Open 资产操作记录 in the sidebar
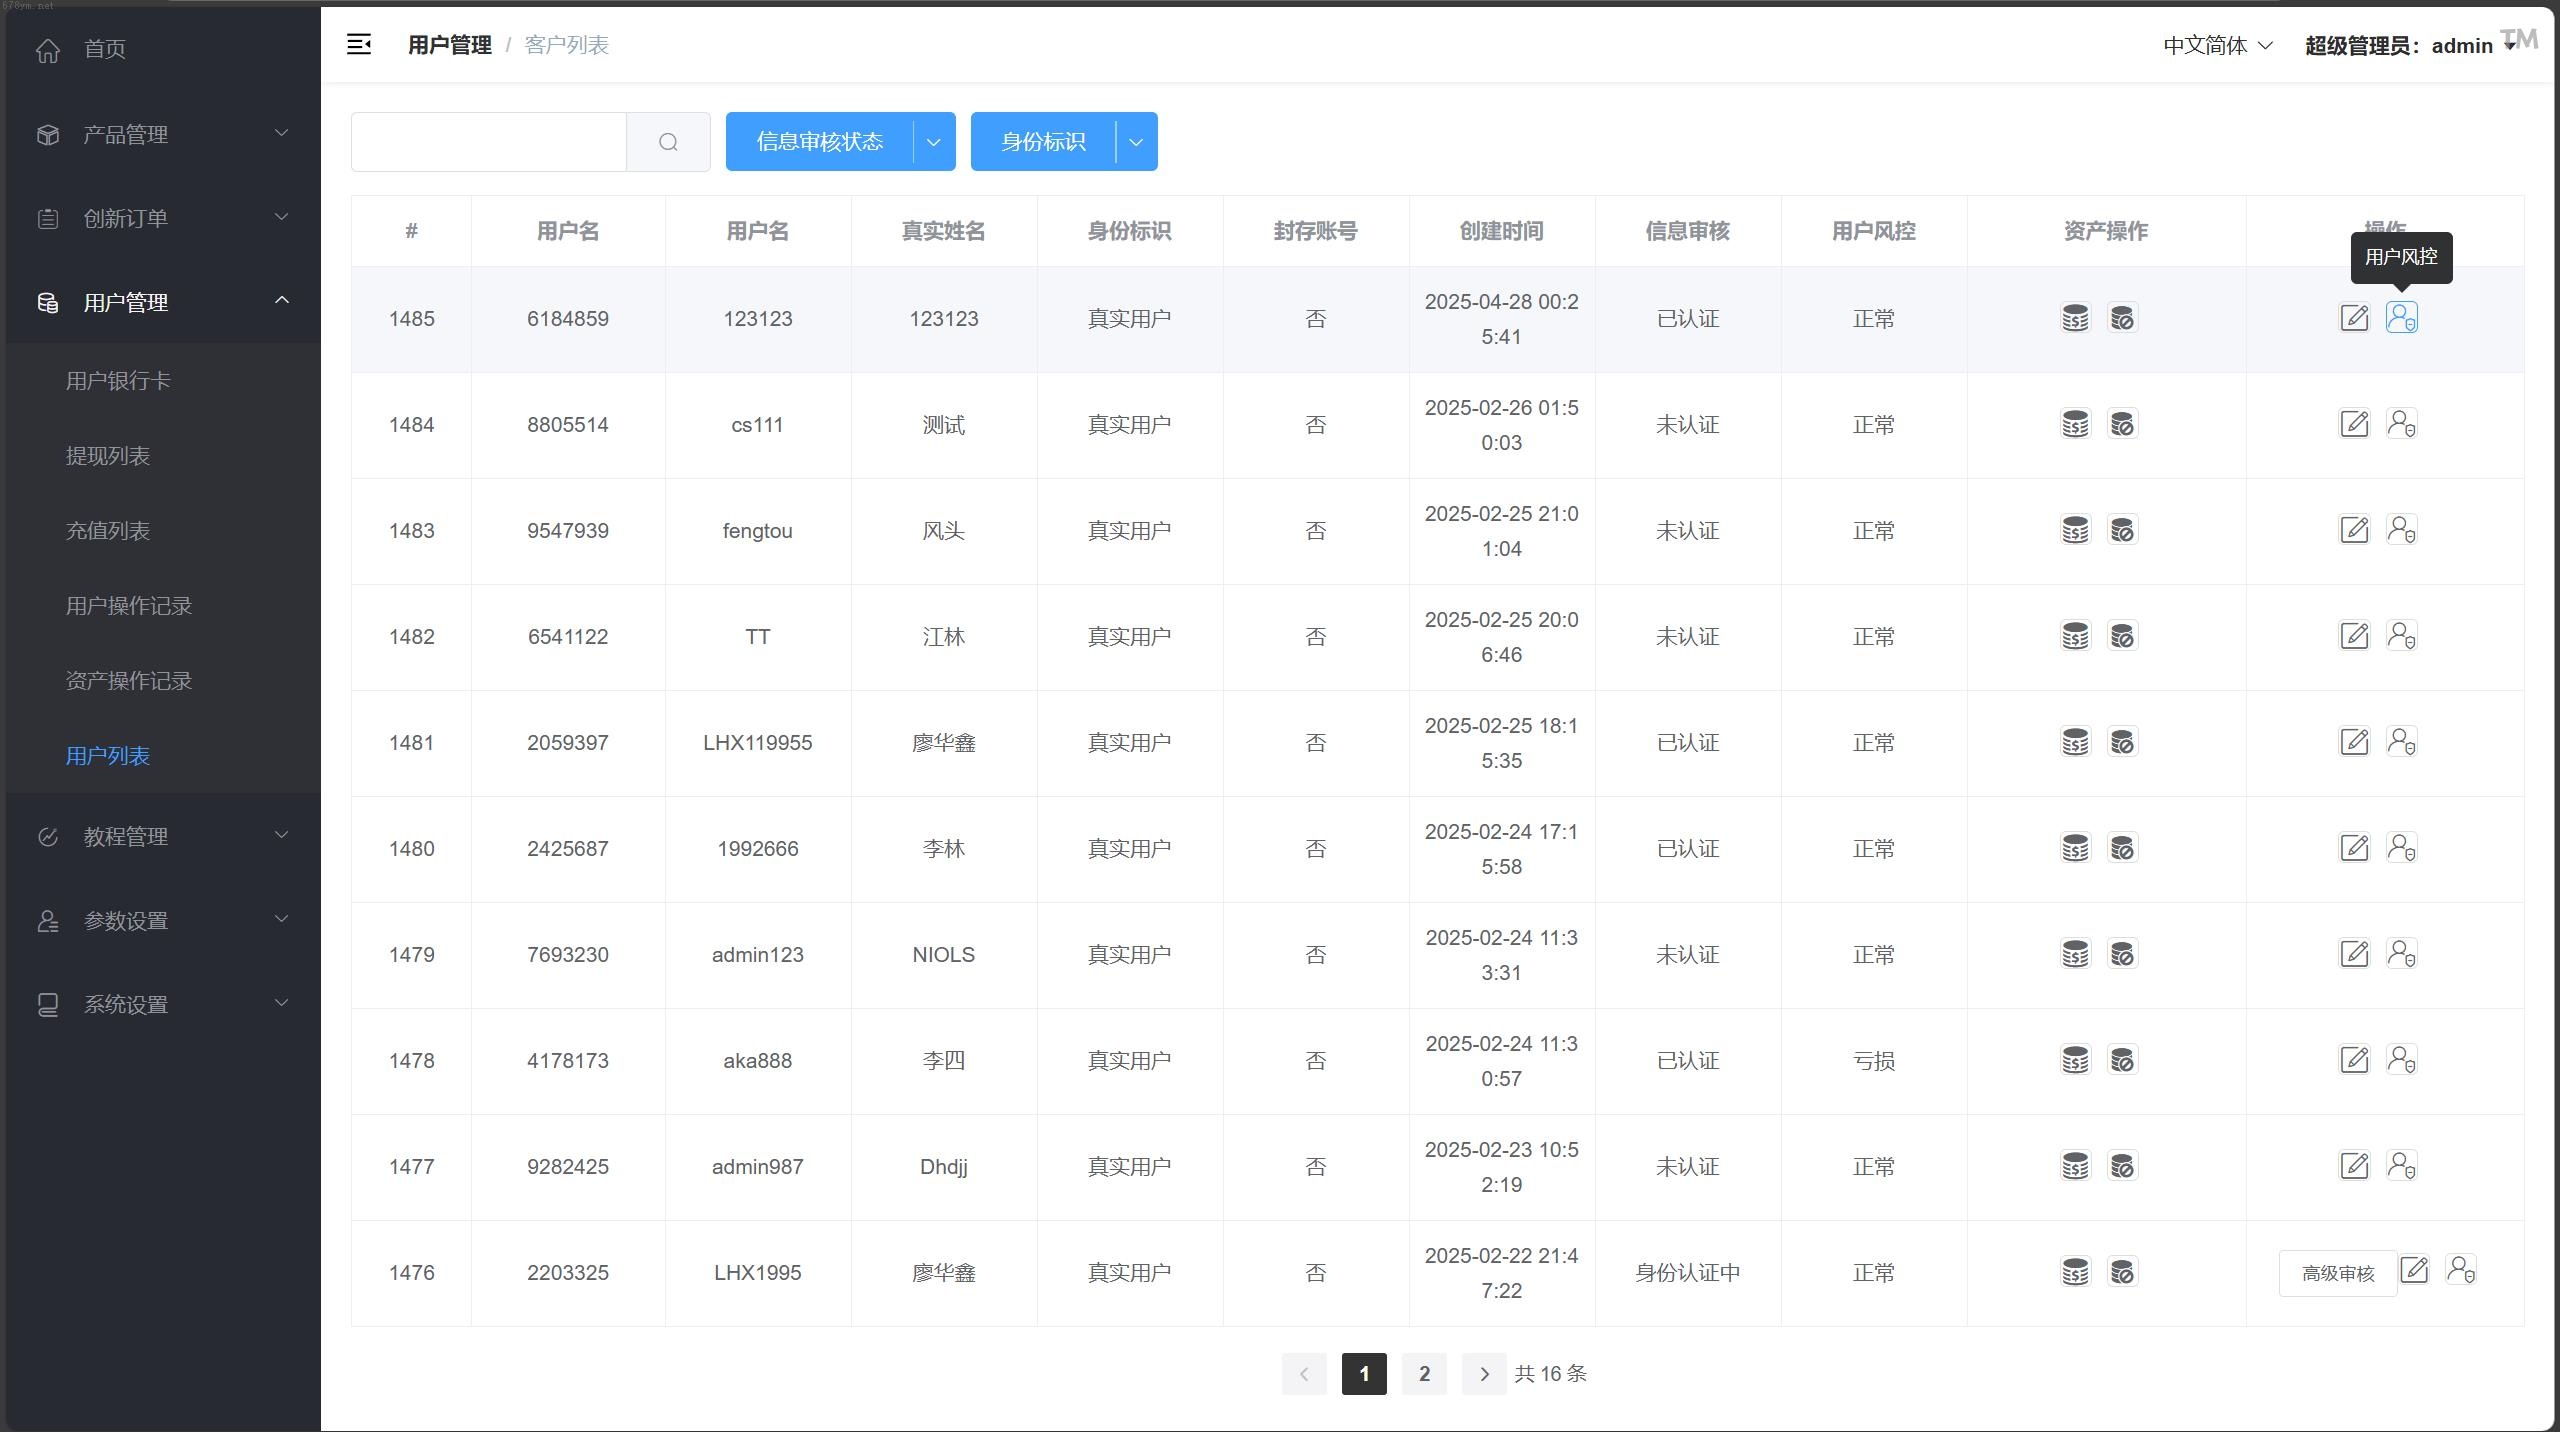Viewport: 2560px width, 1432px height. click(x=129, y=681)
